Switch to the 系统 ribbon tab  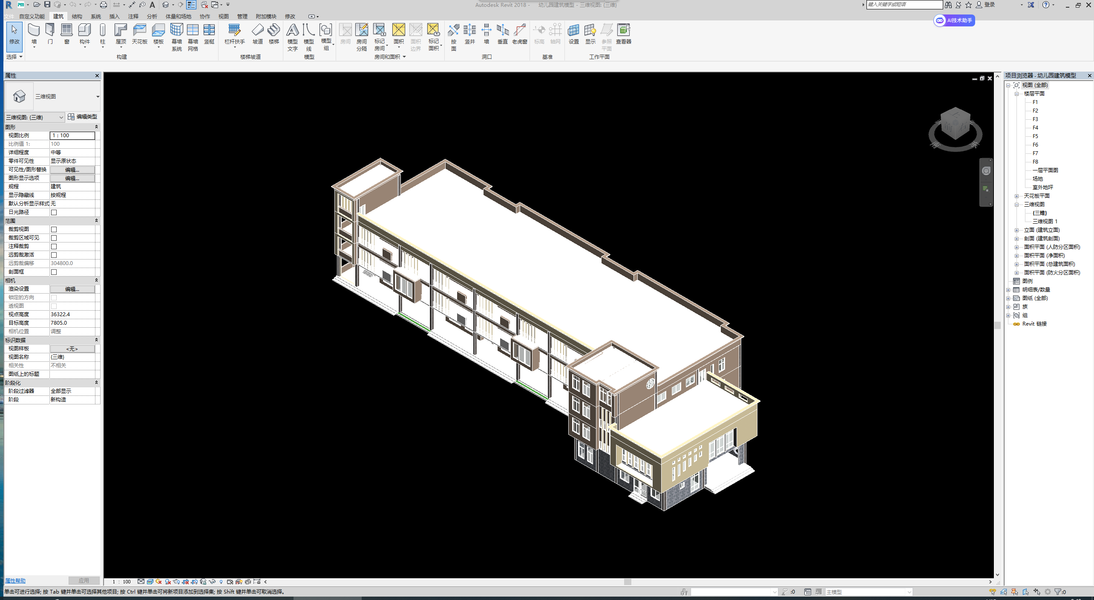point(96,16)
